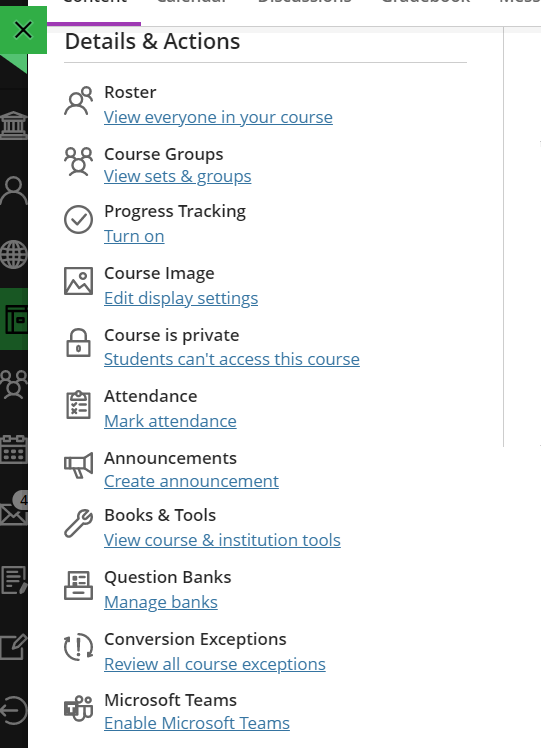Click the Conversion Exceptions warning icon
Screen dimensions: 541x748
click(78, 647)
